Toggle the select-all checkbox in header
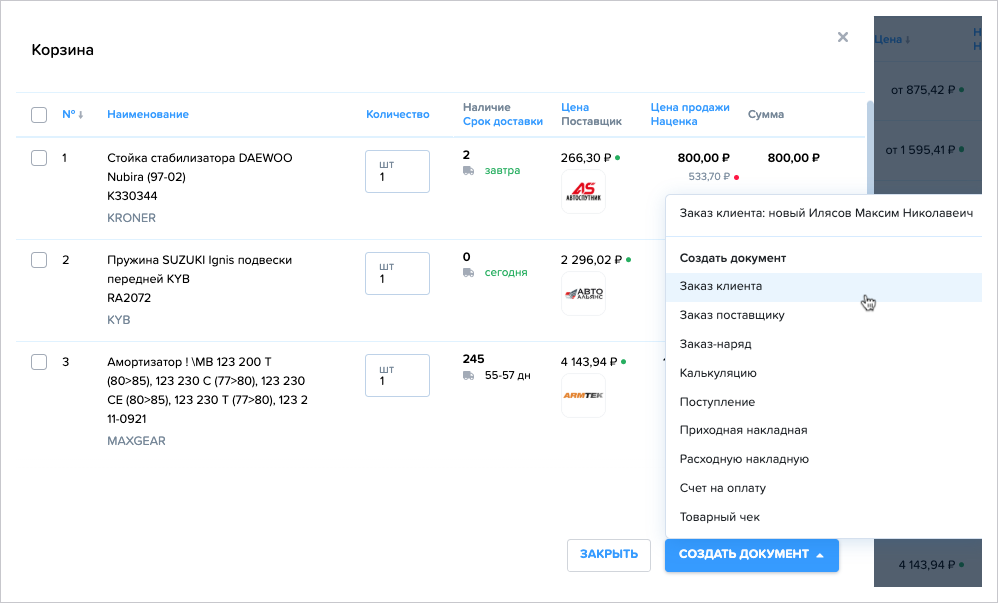The height and width of the screenshot is (603, 998). pos(39,115)
